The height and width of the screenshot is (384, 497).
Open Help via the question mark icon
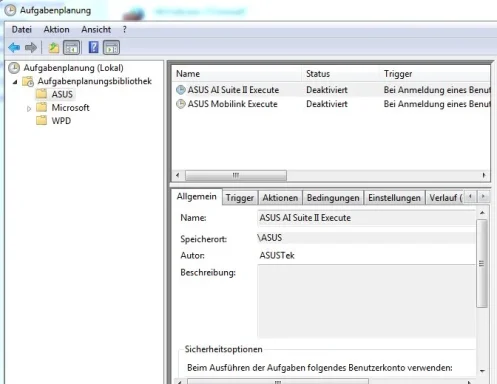tap(94, 47)
